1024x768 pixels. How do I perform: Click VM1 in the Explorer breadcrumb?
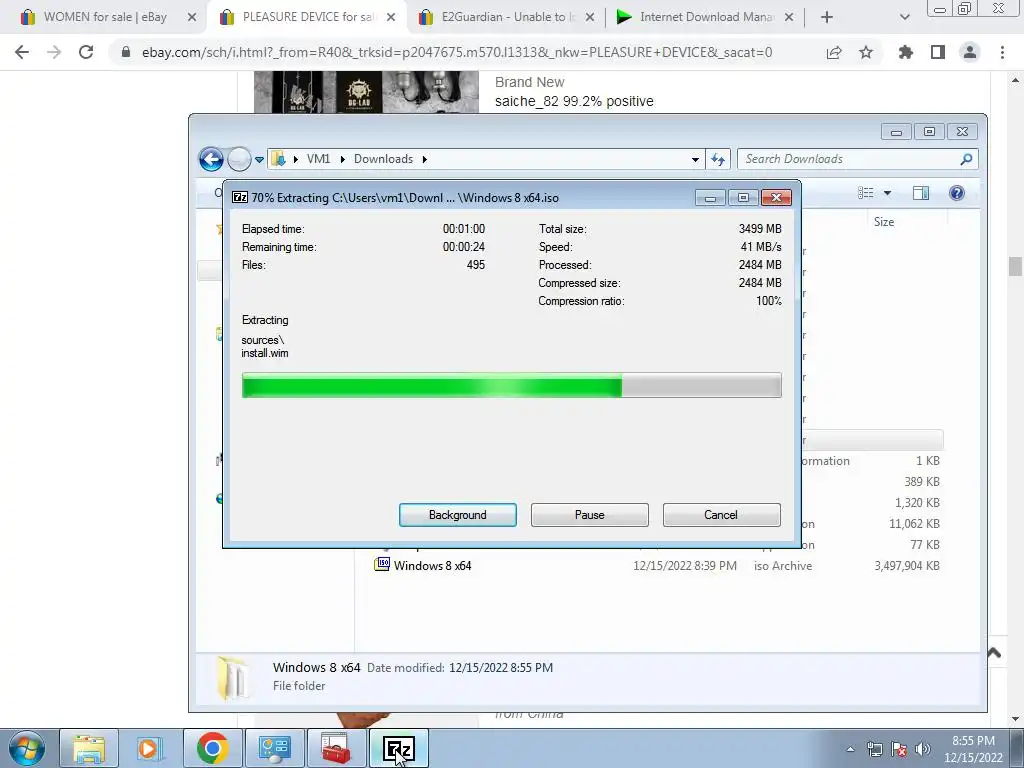319,159
